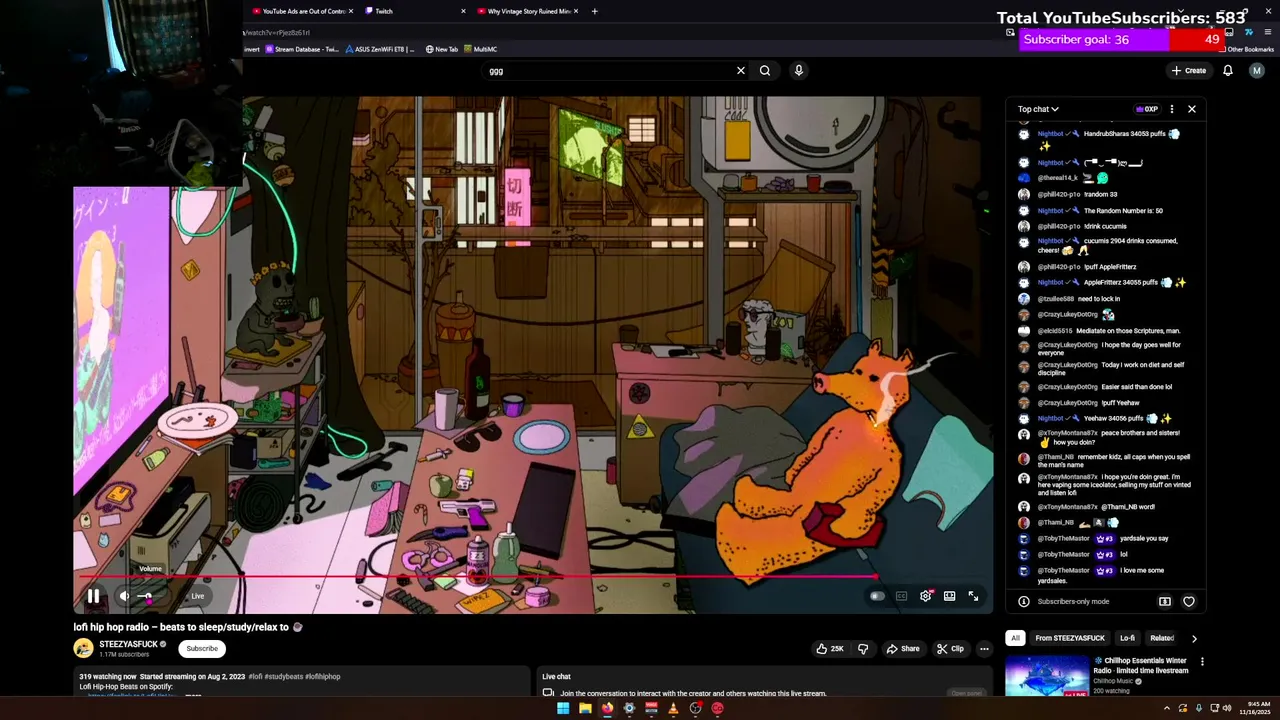The image size is (1280, 720).
Task: Open more actions menu beside the Clip button
Action: coord(984,648)
